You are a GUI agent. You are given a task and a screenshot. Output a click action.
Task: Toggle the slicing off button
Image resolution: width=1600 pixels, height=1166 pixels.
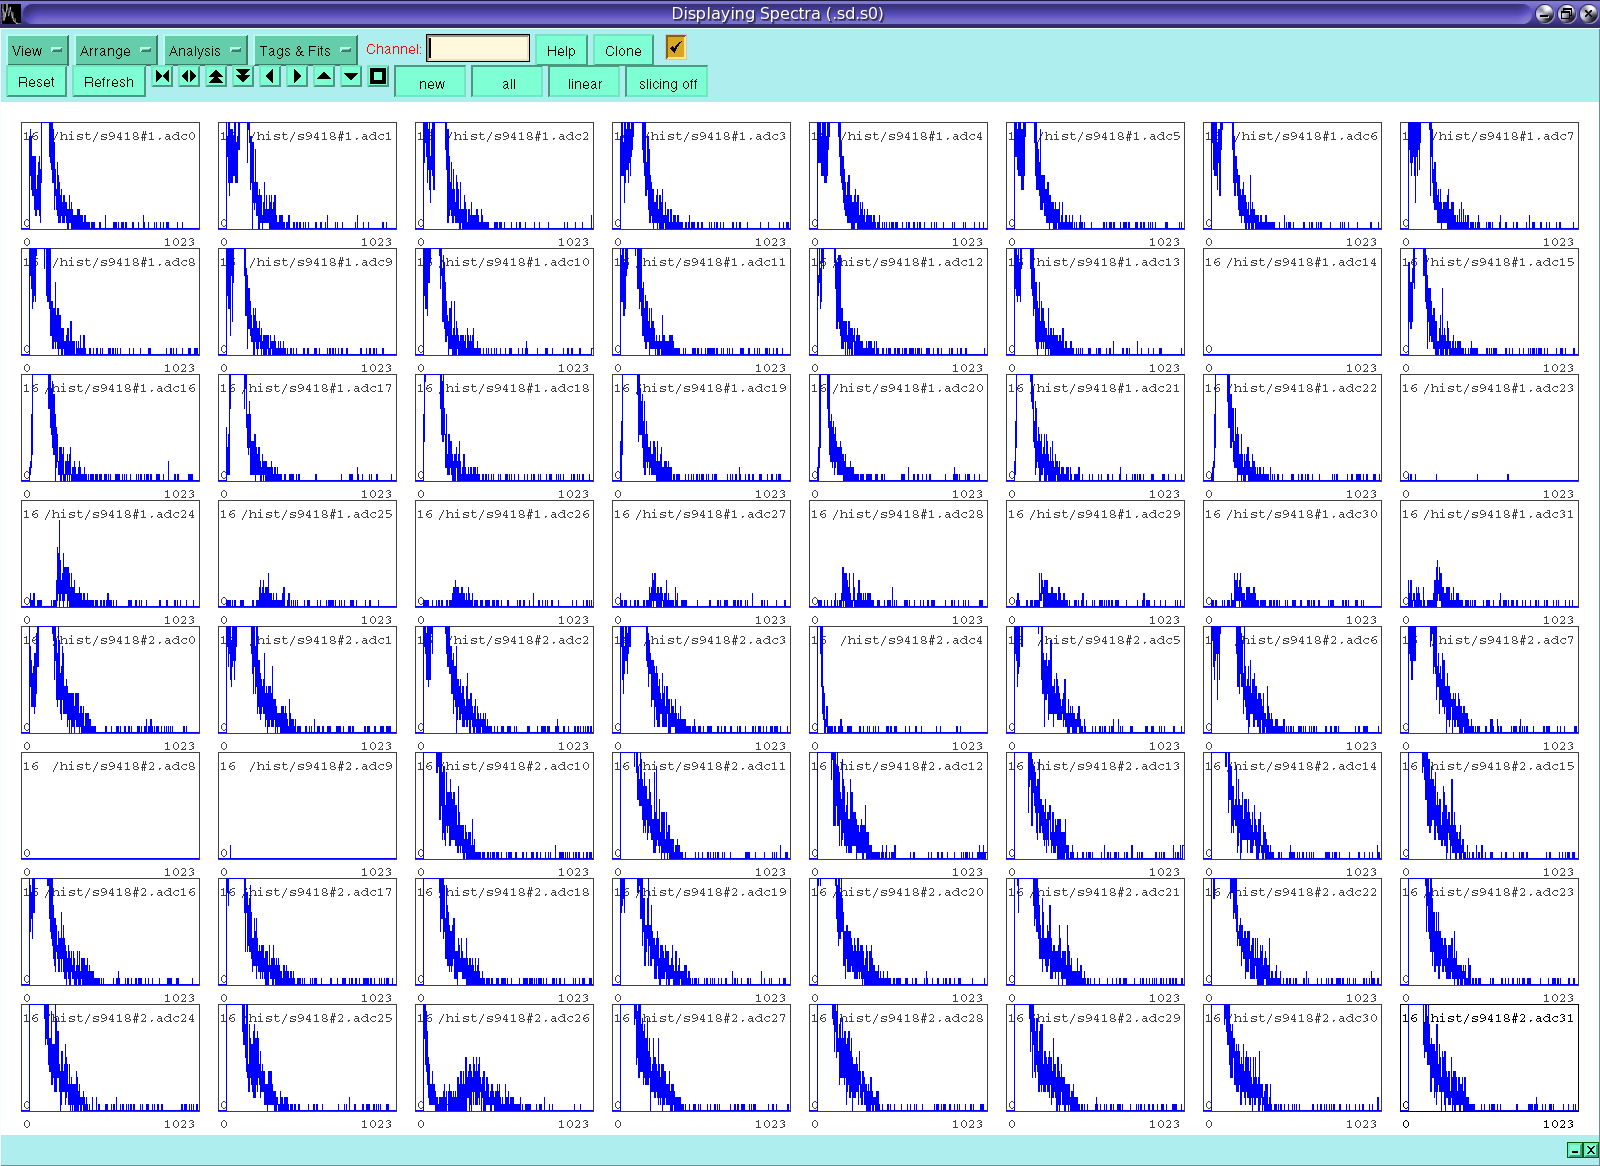667,84
